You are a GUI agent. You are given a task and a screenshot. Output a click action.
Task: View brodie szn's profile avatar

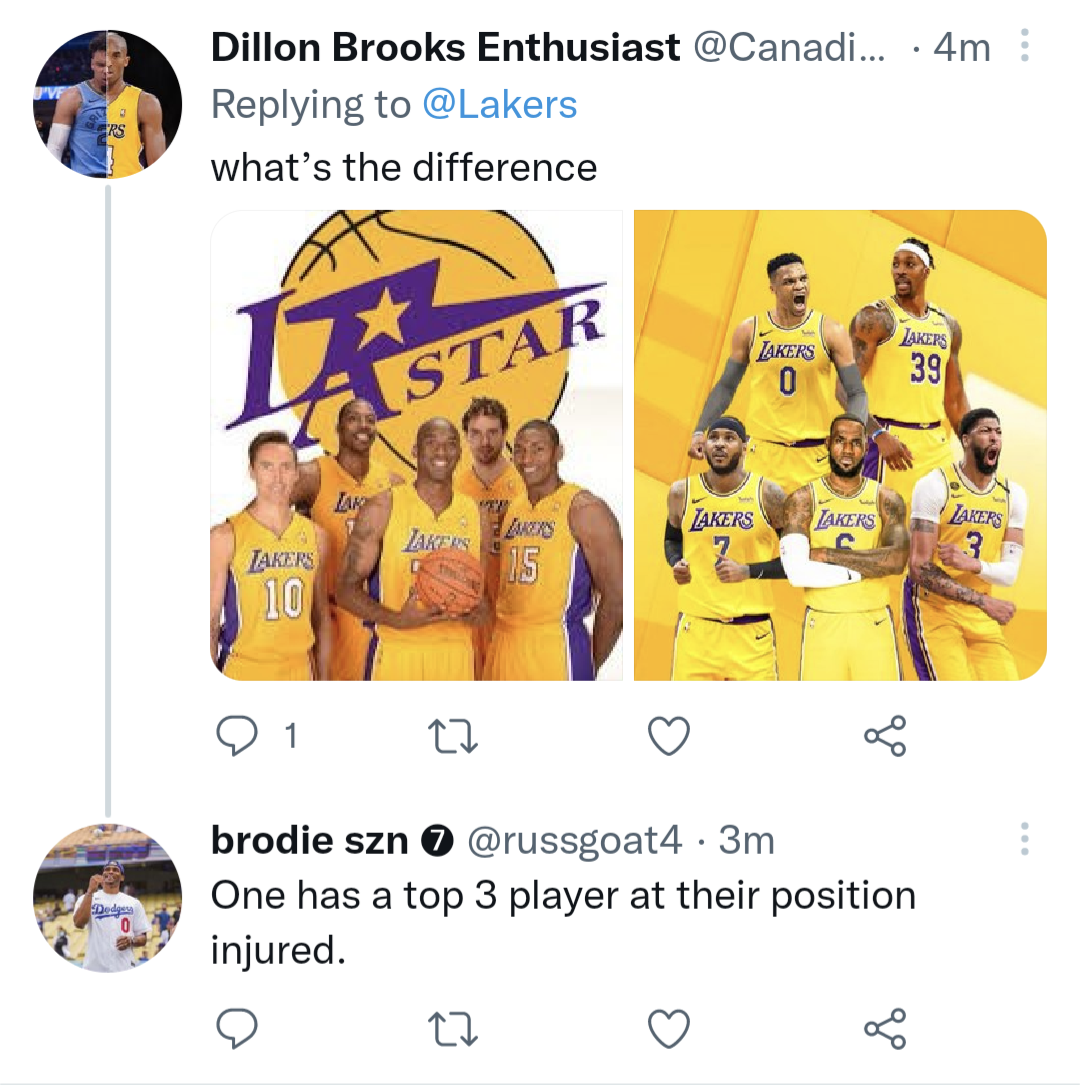[106, 899]
